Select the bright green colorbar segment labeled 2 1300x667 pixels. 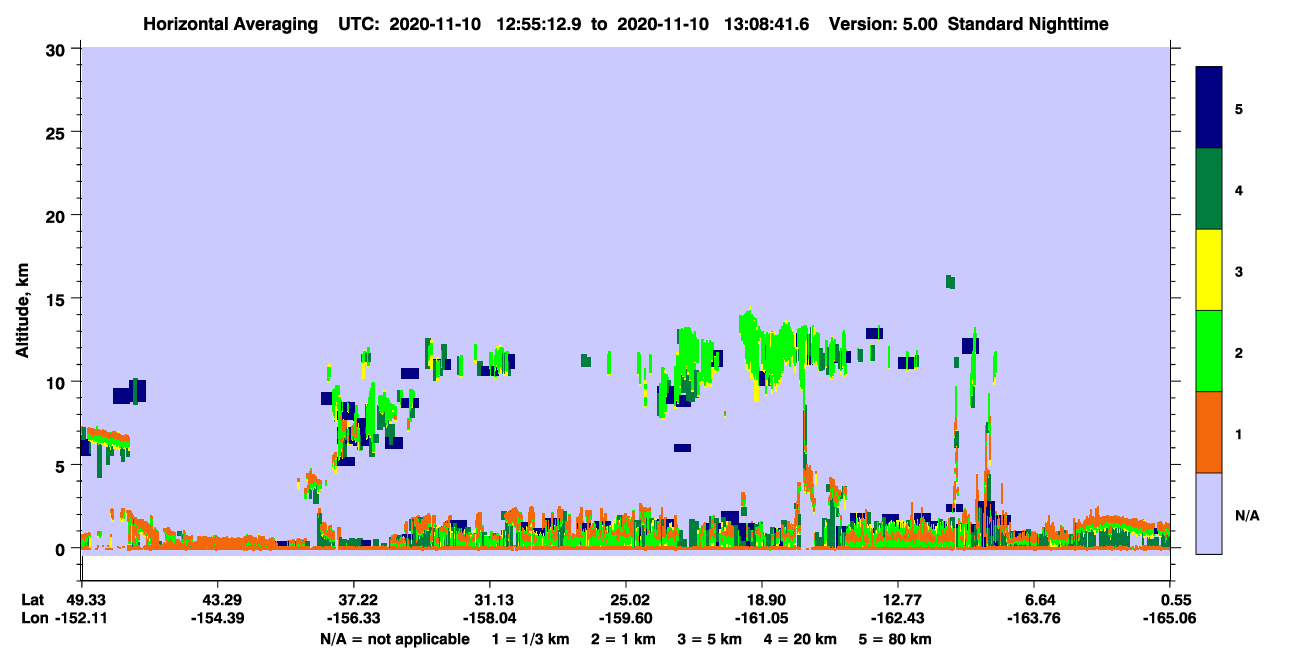click(x=1209, y=351)
